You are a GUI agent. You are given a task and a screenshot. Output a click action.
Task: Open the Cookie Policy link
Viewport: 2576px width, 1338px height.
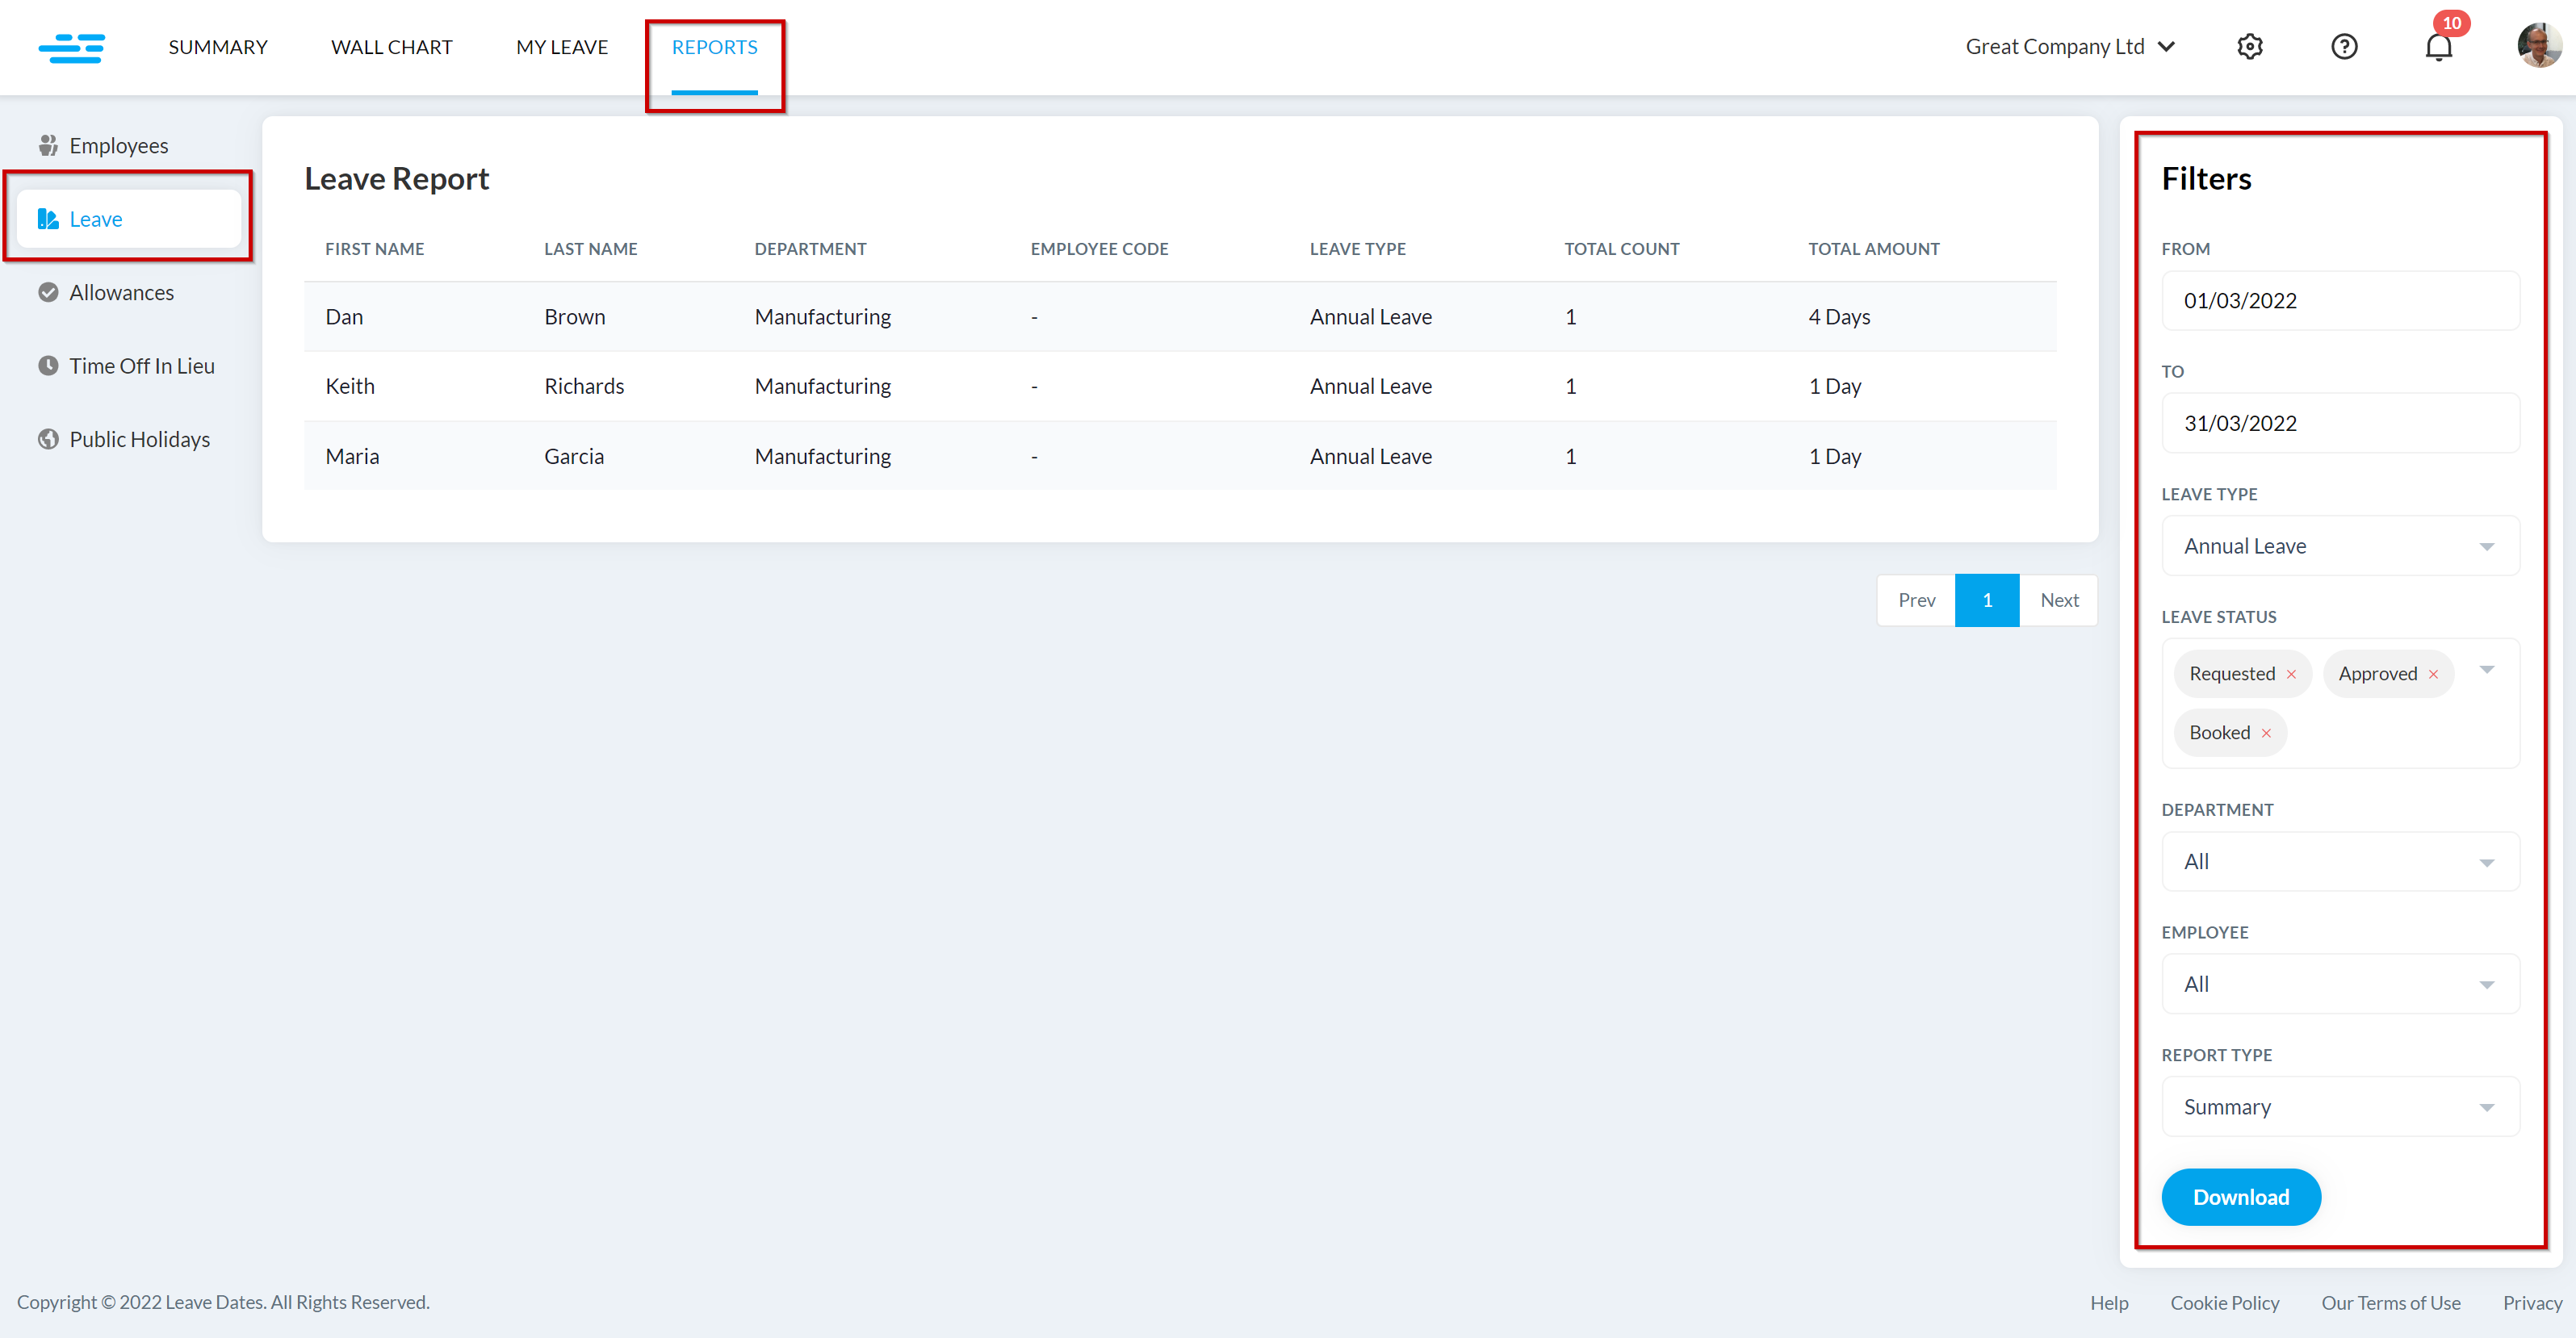click(2224, 1303)
